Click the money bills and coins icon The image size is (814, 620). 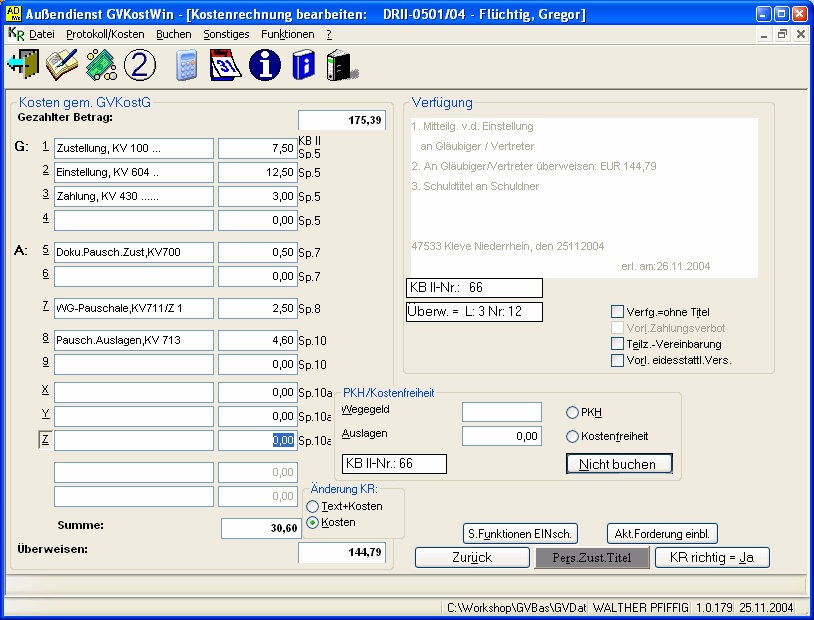click(101, 65)
